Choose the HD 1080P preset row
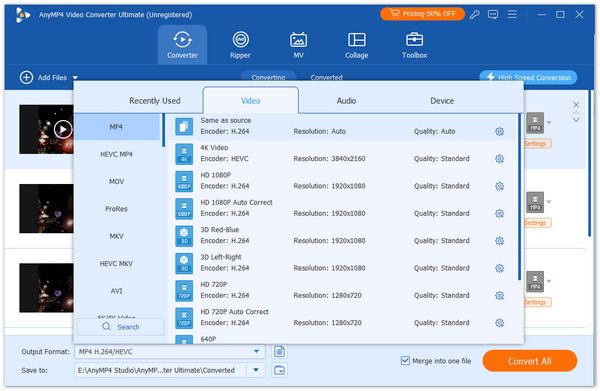This screenshot has width=600, height=391. [344, 181]
